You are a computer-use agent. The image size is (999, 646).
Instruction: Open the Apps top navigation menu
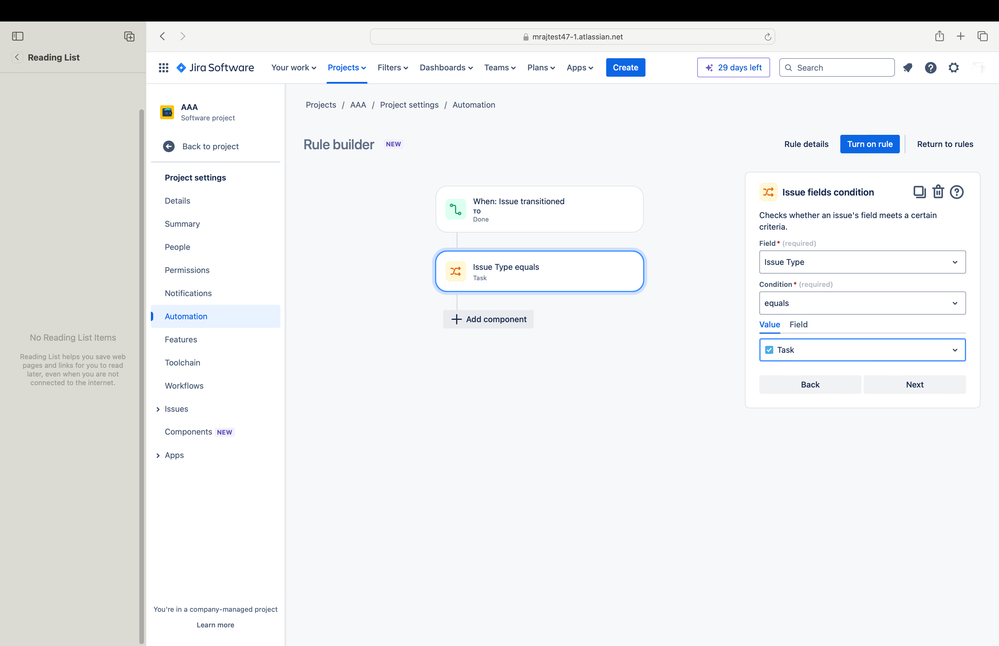tap(580, 68)
